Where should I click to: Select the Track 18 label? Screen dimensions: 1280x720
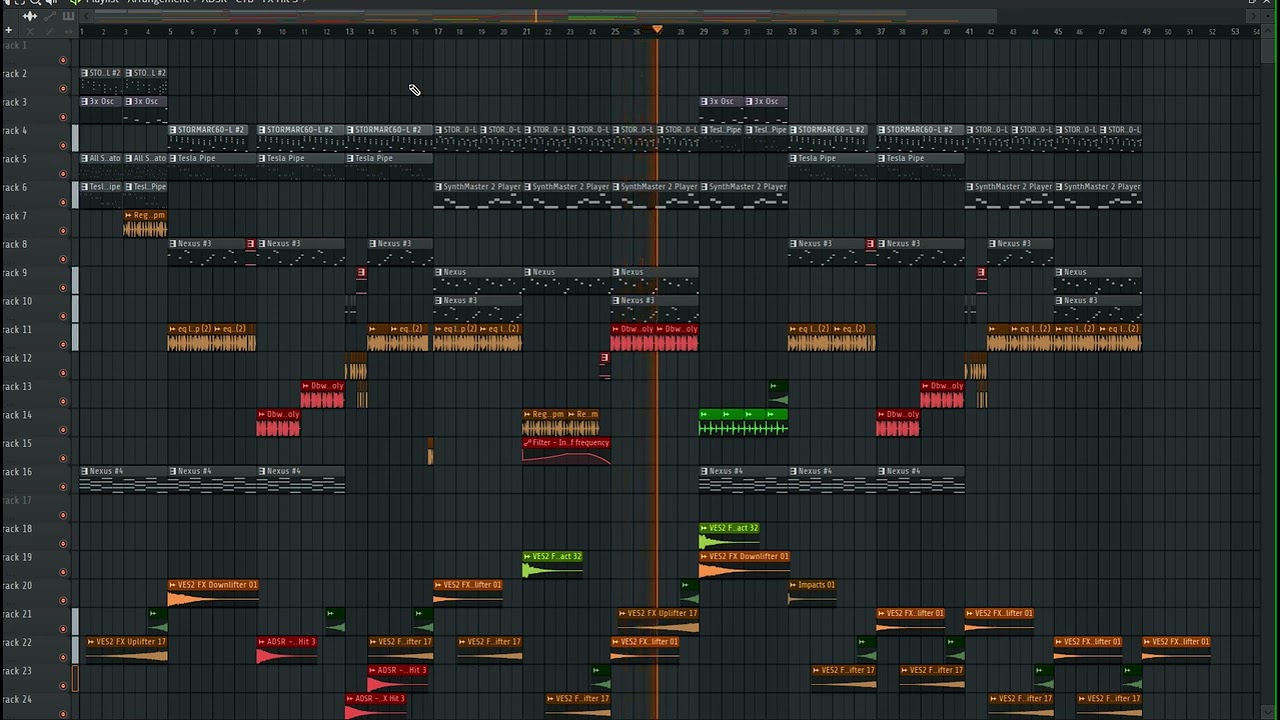click(x=16, y=529)
